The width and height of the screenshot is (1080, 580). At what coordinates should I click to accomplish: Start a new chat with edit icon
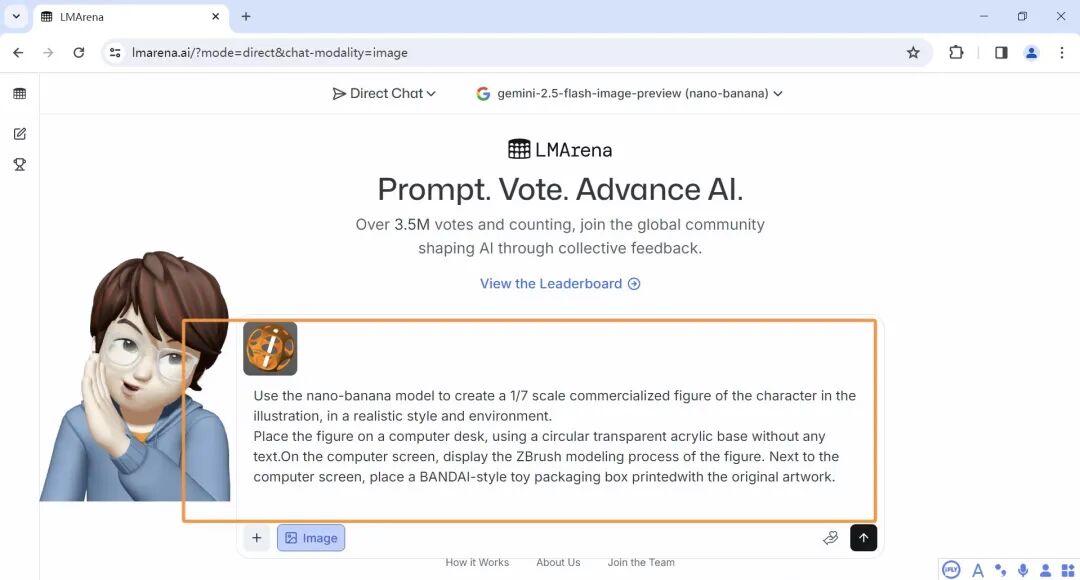20,134
